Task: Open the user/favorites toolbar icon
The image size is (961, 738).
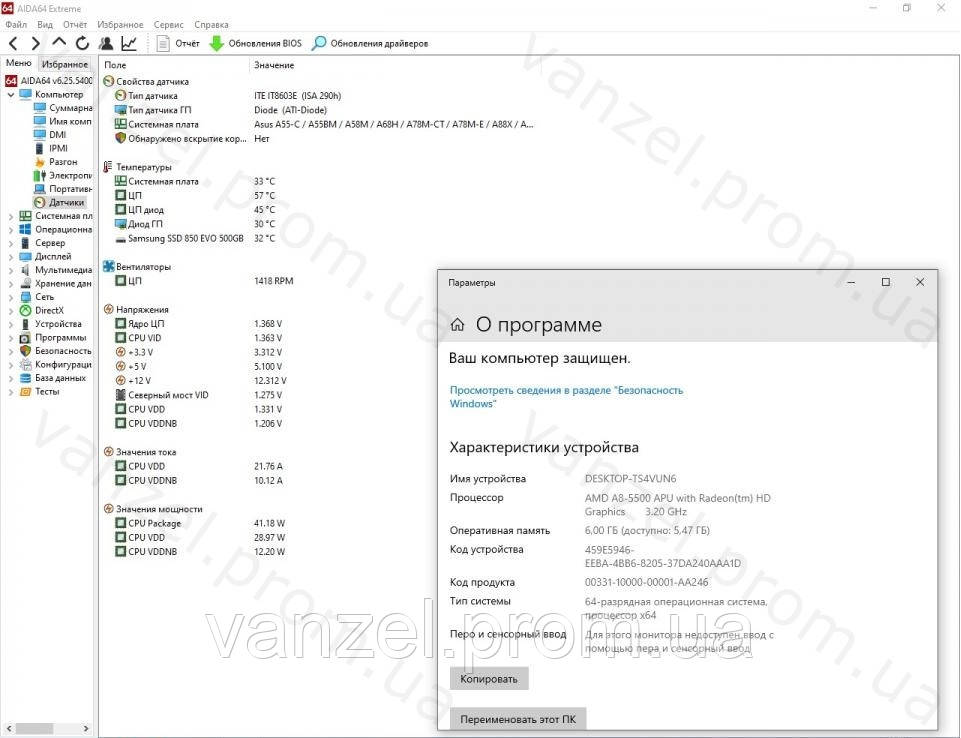Action: 106,44
